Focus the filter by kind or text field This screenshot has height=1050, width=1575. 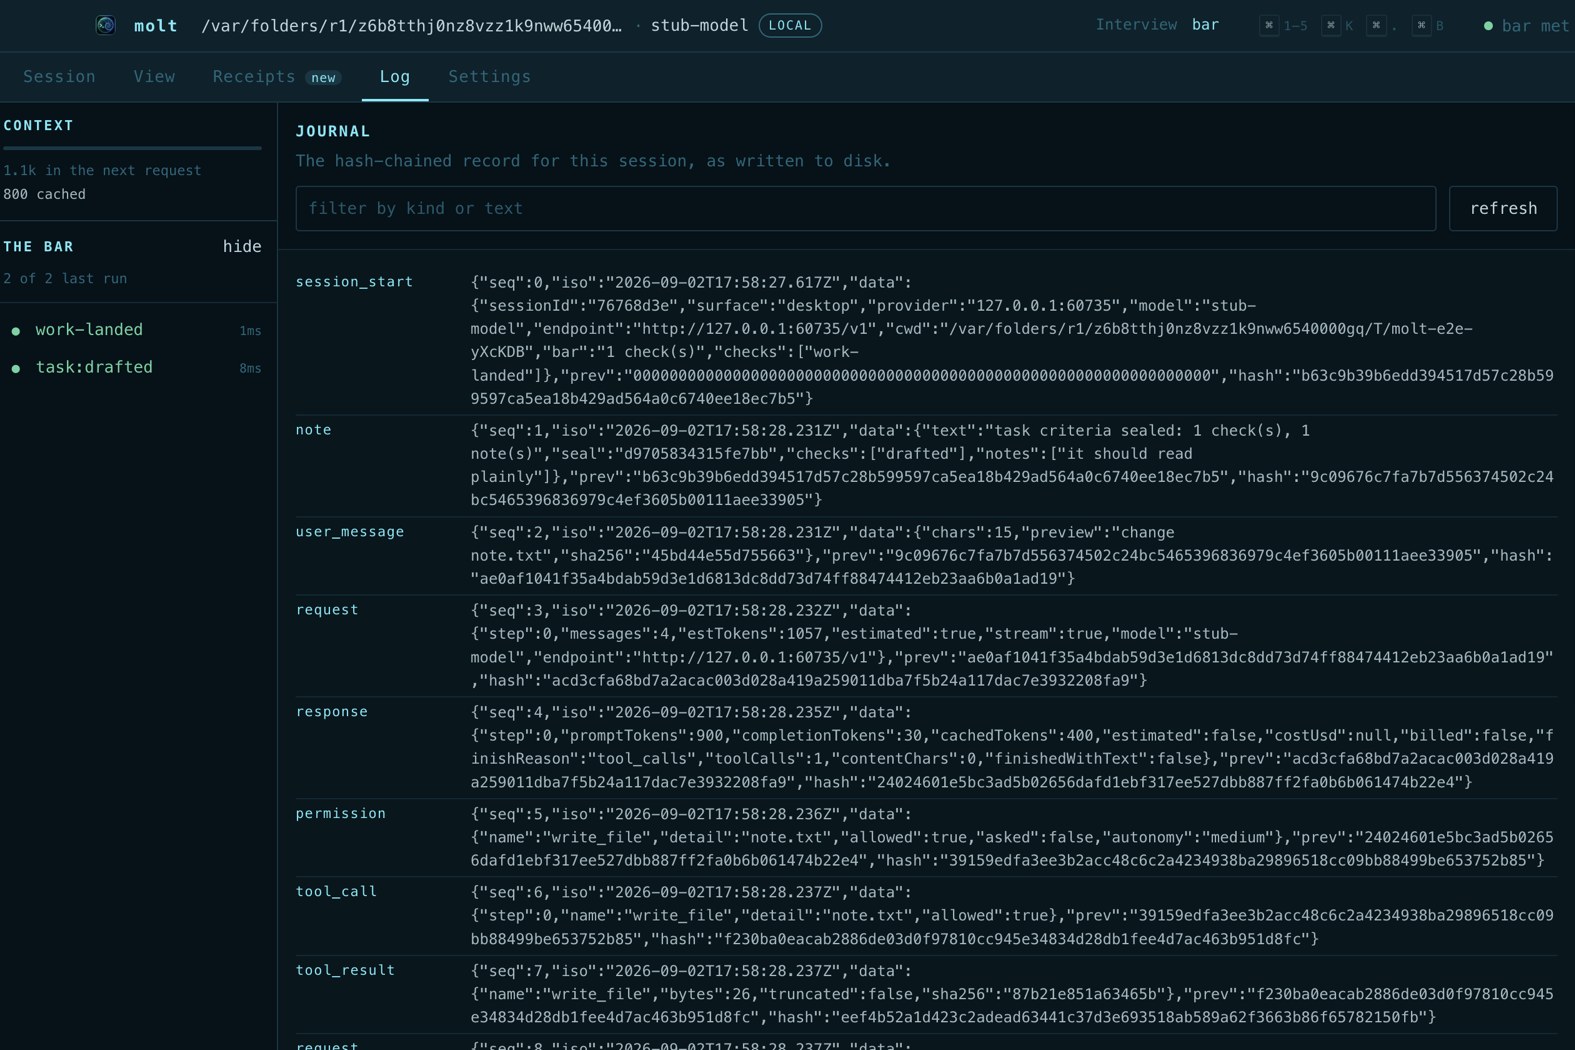[865, 208]
